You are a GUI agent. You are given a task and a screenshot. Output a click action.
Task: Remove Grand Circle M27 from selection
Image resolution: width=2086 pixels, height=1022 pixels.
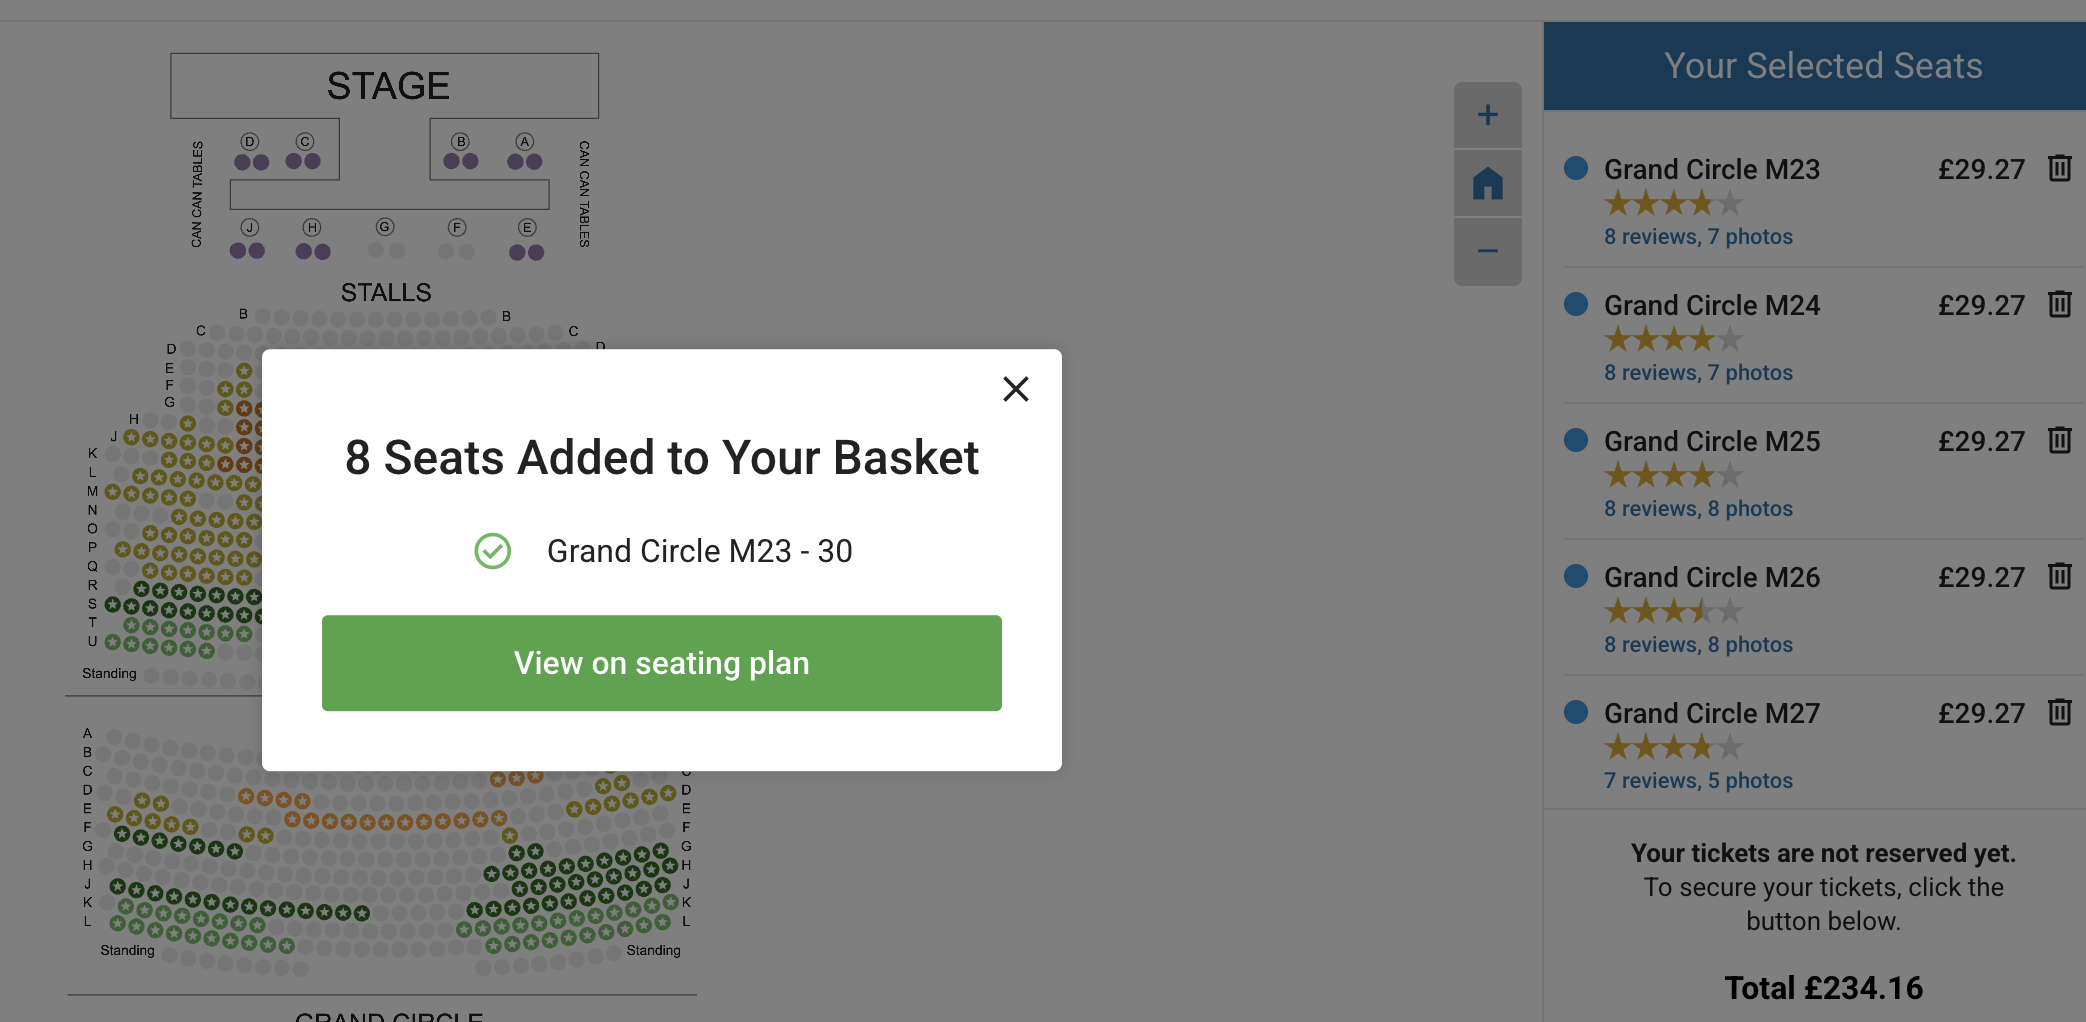pos(2059,712)
